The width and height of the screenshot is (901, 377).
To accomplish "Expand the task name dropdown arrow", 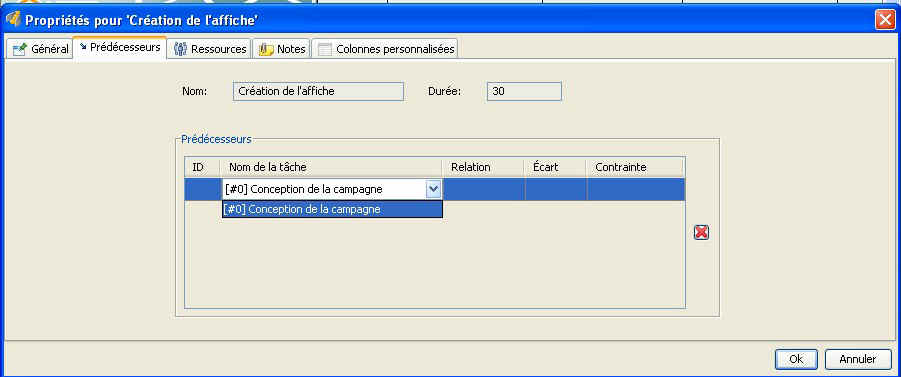I will 433,188.
